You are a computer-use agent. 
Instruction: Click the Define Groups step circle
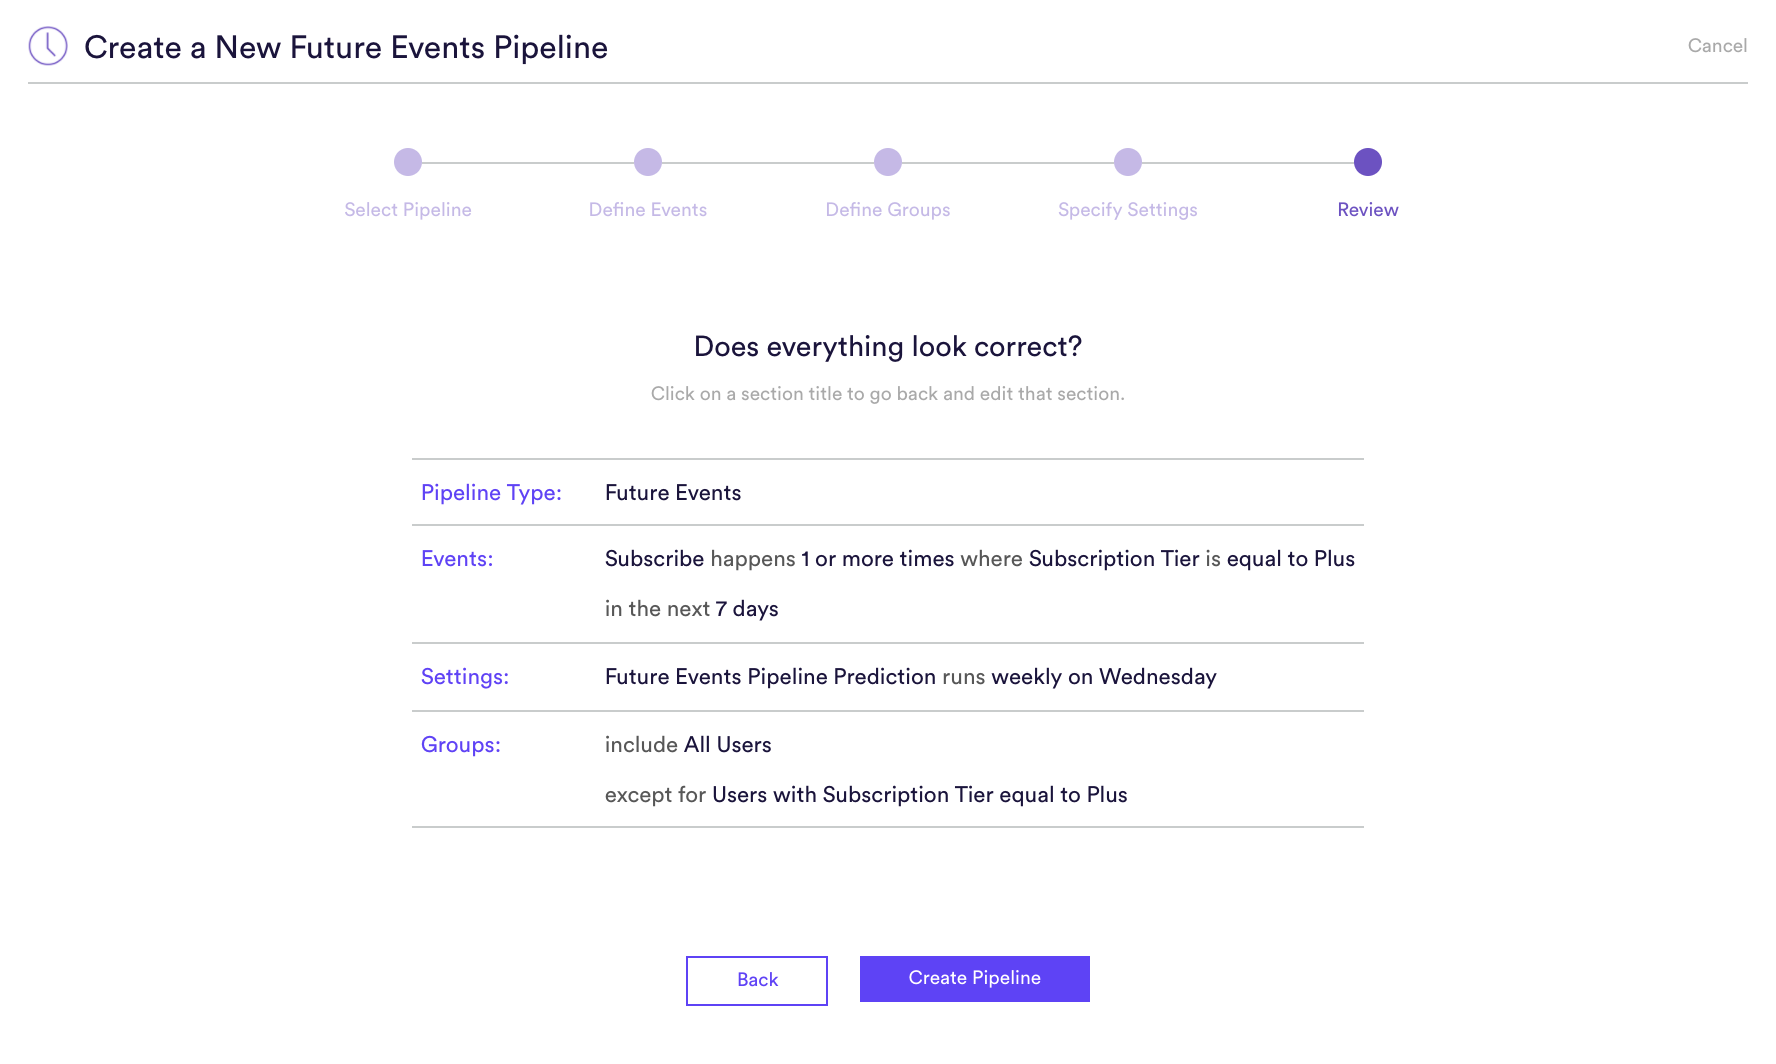(888, 162)
